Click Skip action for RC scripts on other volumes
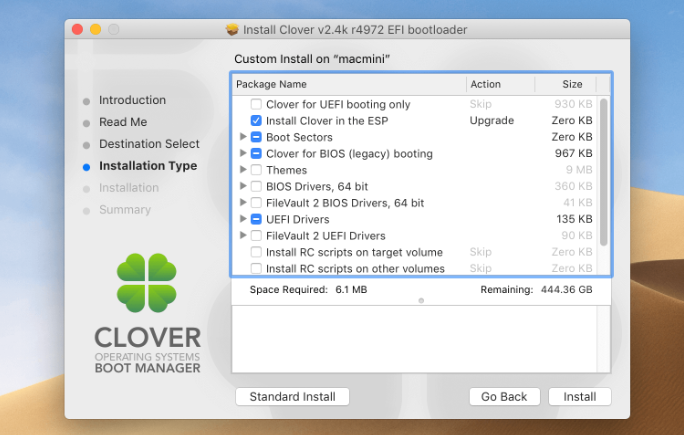The width and height of the screenshot is (684, 435). 480,268
